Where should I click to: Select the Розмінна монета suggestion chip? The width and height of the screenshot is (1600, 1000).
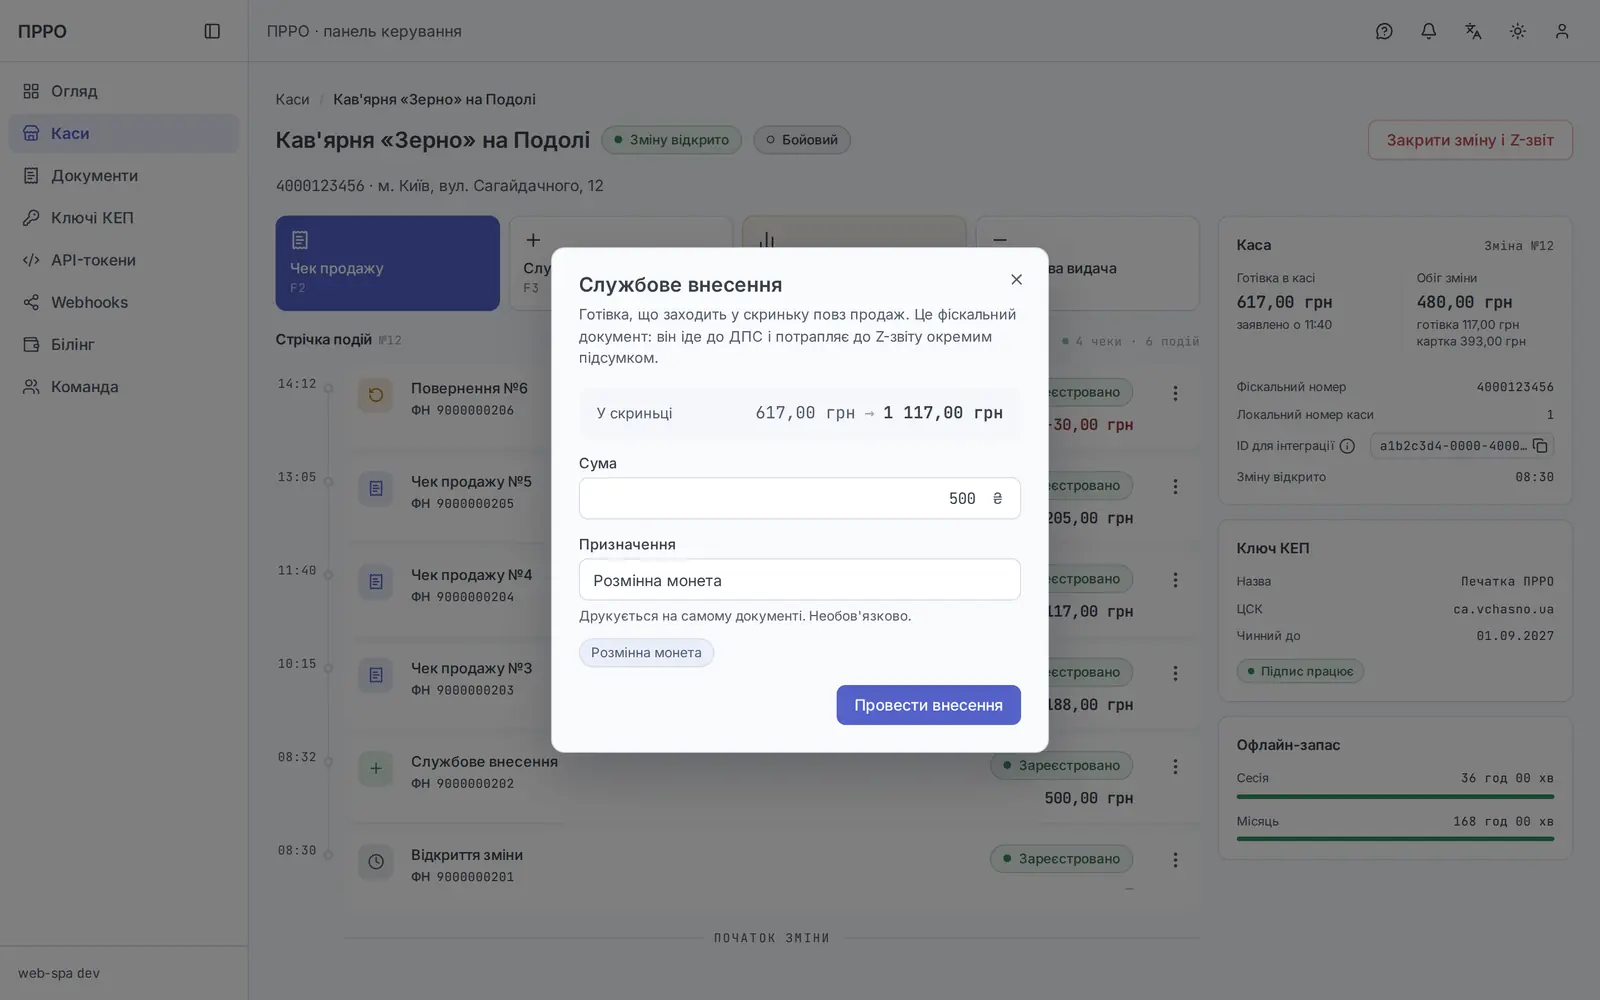(x=646, y=653)
